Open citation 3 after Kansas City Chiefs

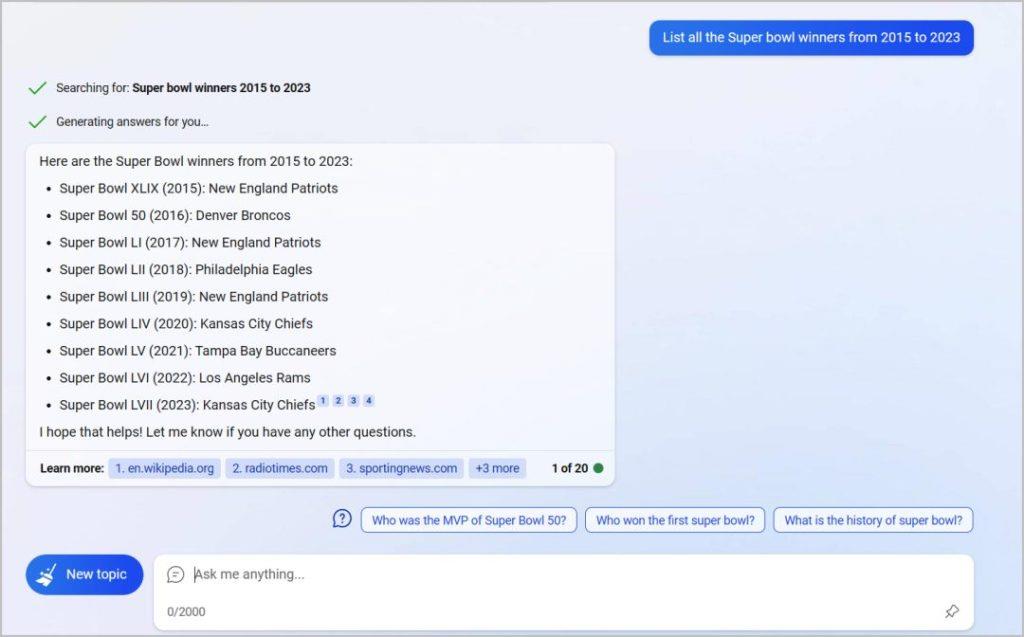(353, 400)
